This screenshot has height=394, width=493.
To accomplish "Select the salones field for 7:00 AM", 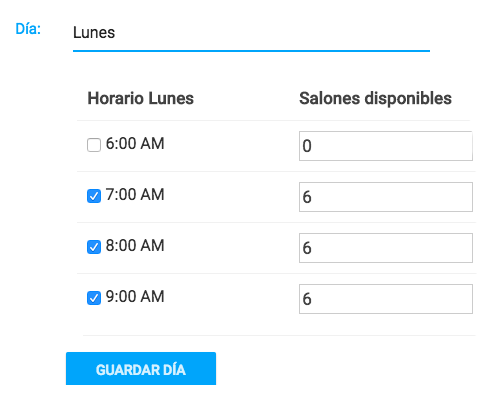I will point(386,197).
